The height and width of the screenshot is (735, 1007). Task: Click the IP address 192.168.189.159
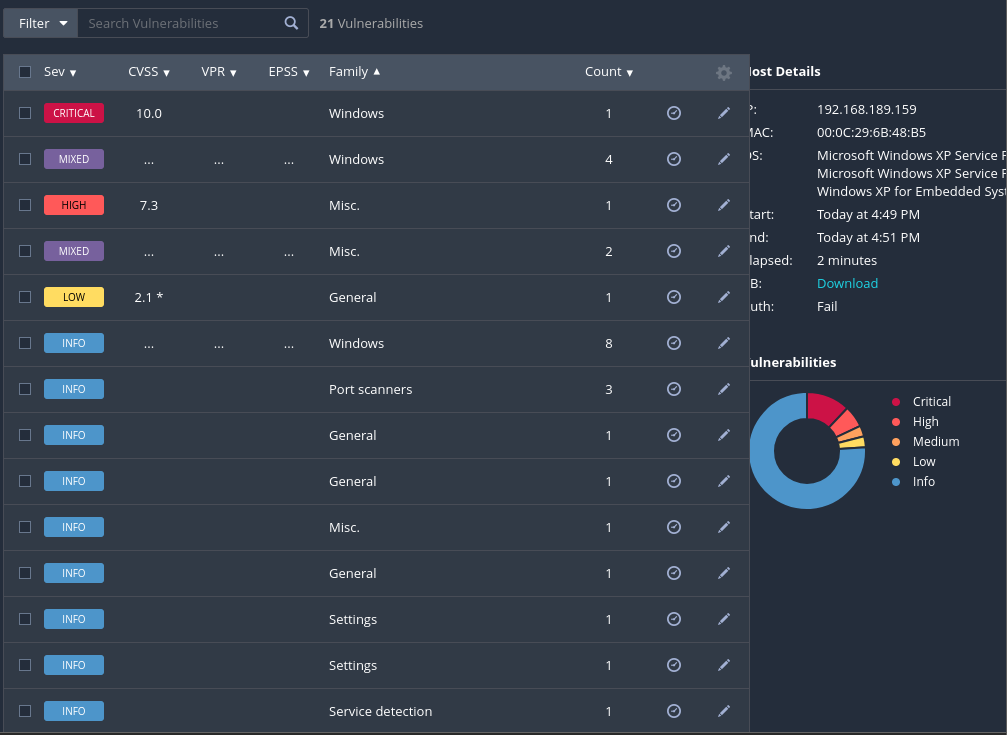click(x=866, y=109)
